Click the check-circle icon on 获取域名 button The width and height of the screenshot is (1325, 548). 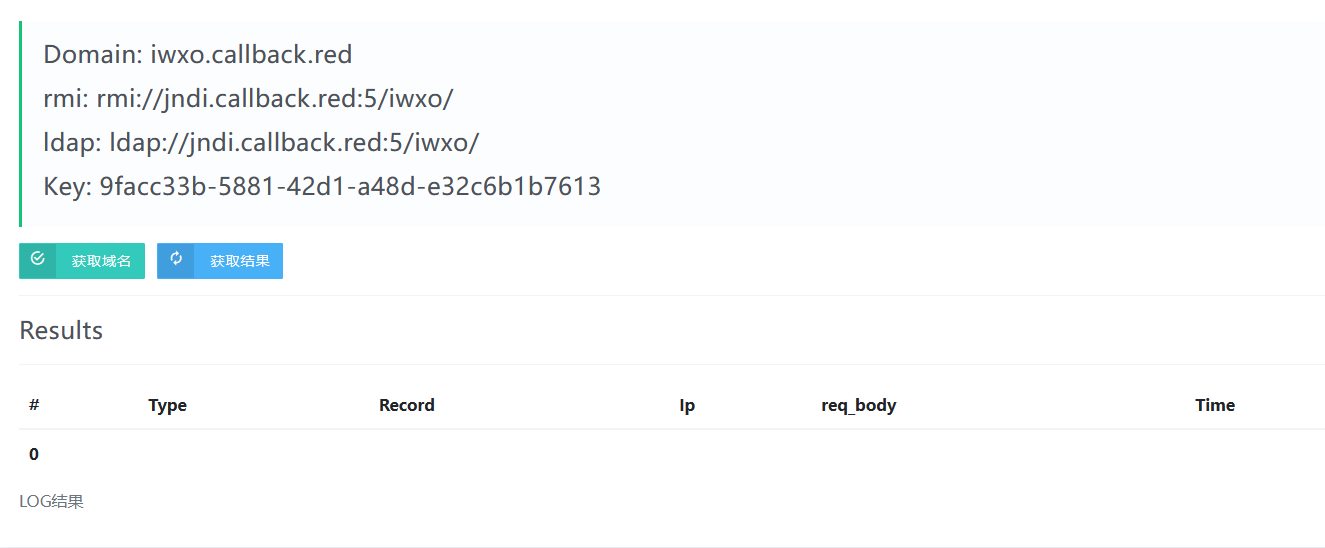click(x=38, y=259)
